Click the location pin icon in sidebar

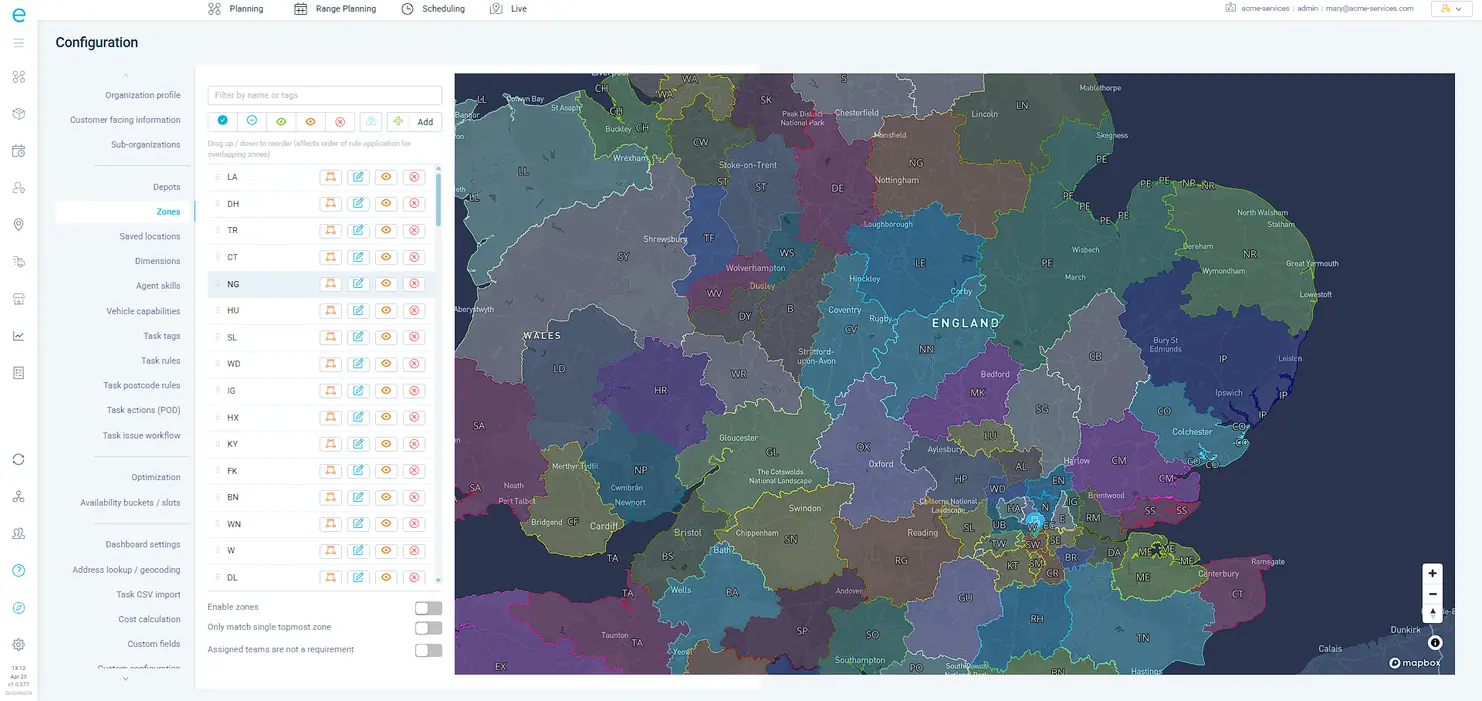pyautogui.click(x=18, y=225)
